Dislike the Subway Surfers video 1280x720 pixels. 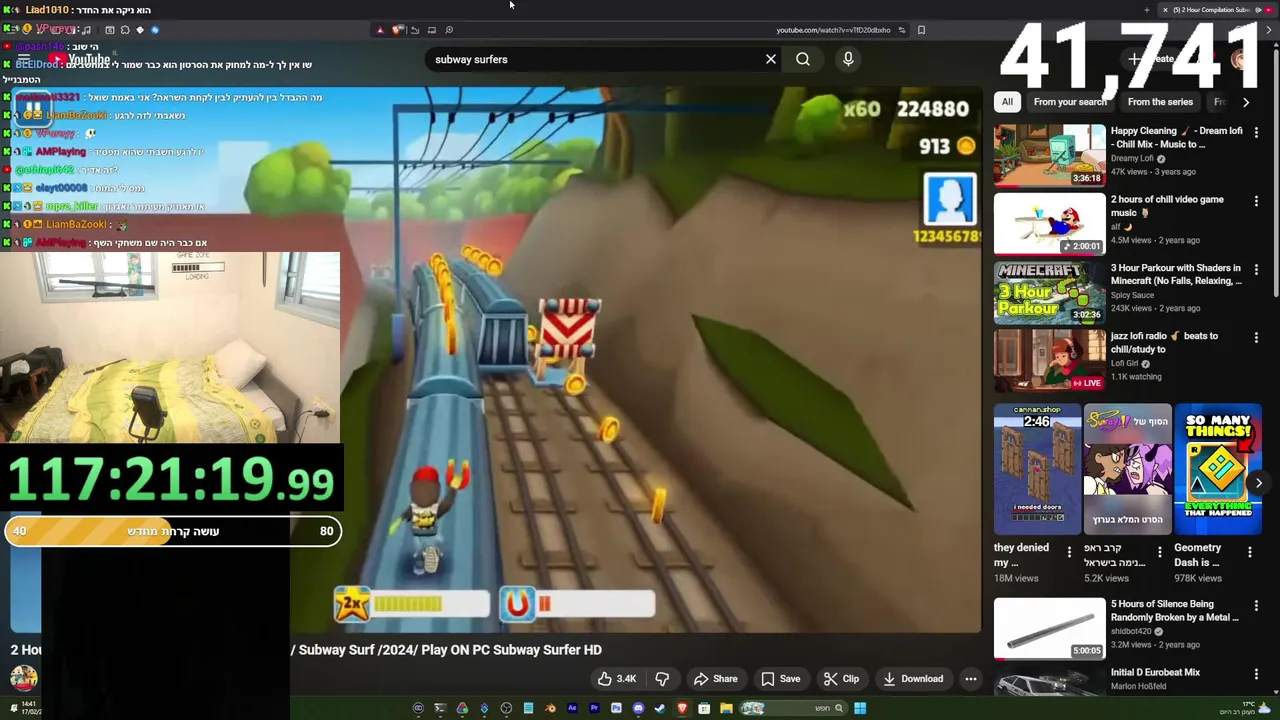pos(662,679)
